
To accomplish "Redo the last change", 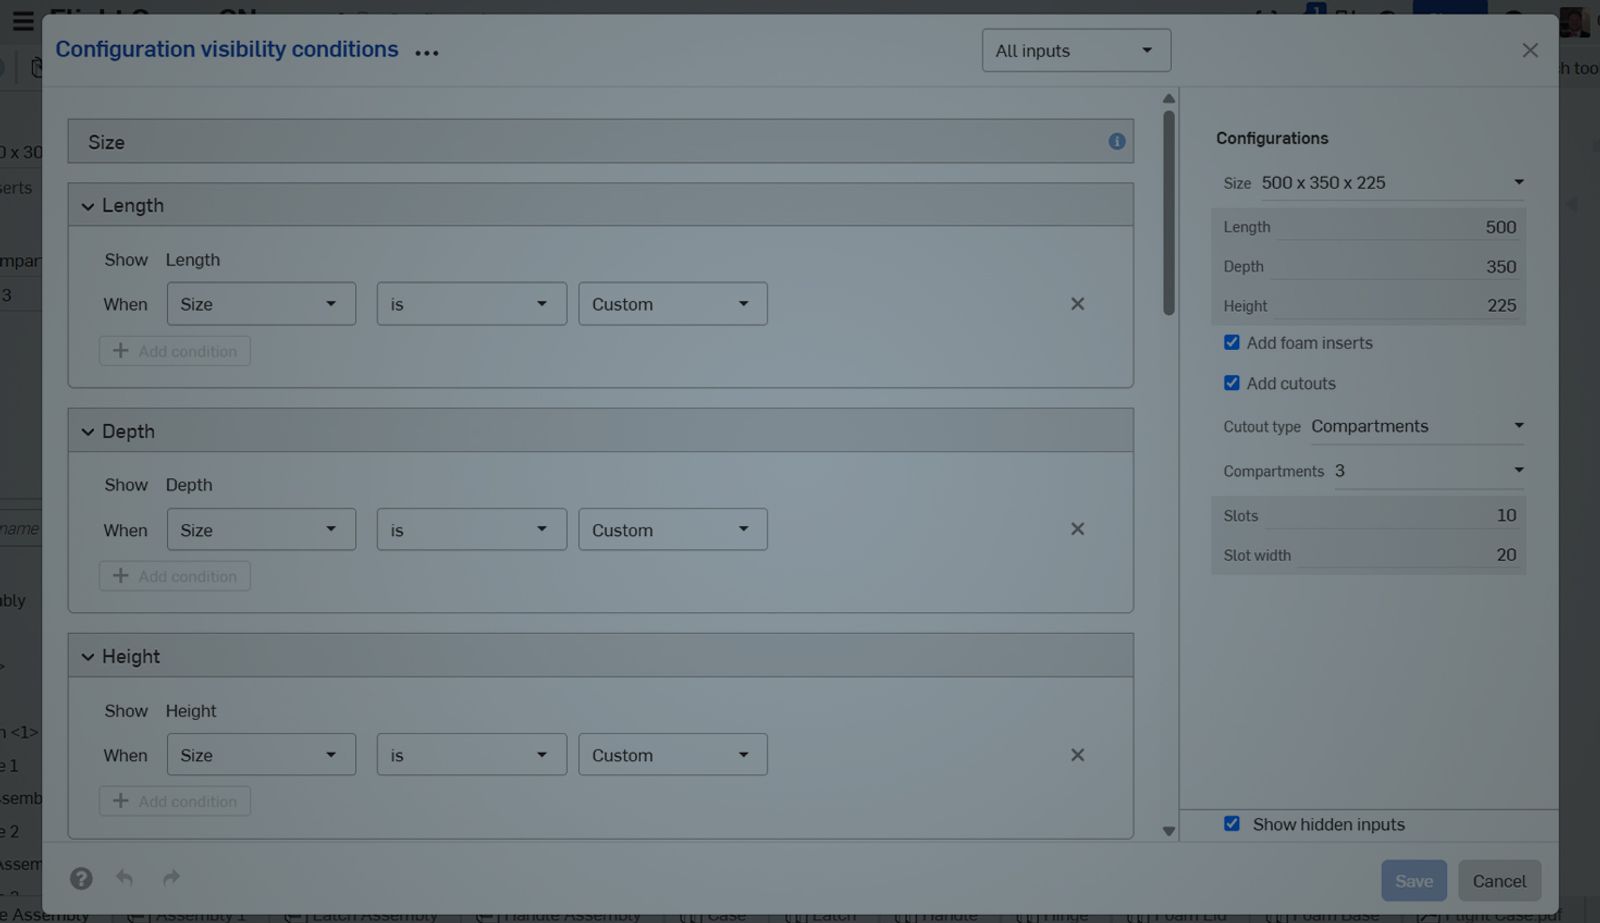I will coord(170,878).
